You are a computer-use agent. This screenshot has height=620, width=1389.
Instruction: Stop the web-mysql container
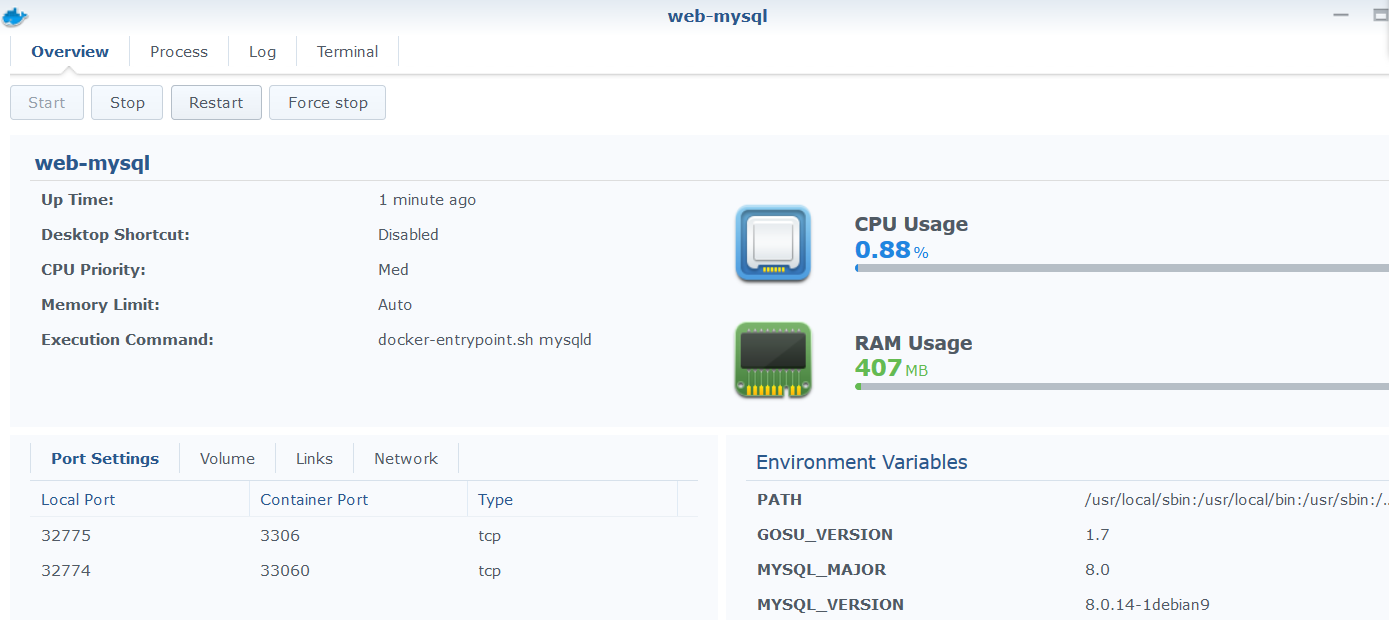127,103
